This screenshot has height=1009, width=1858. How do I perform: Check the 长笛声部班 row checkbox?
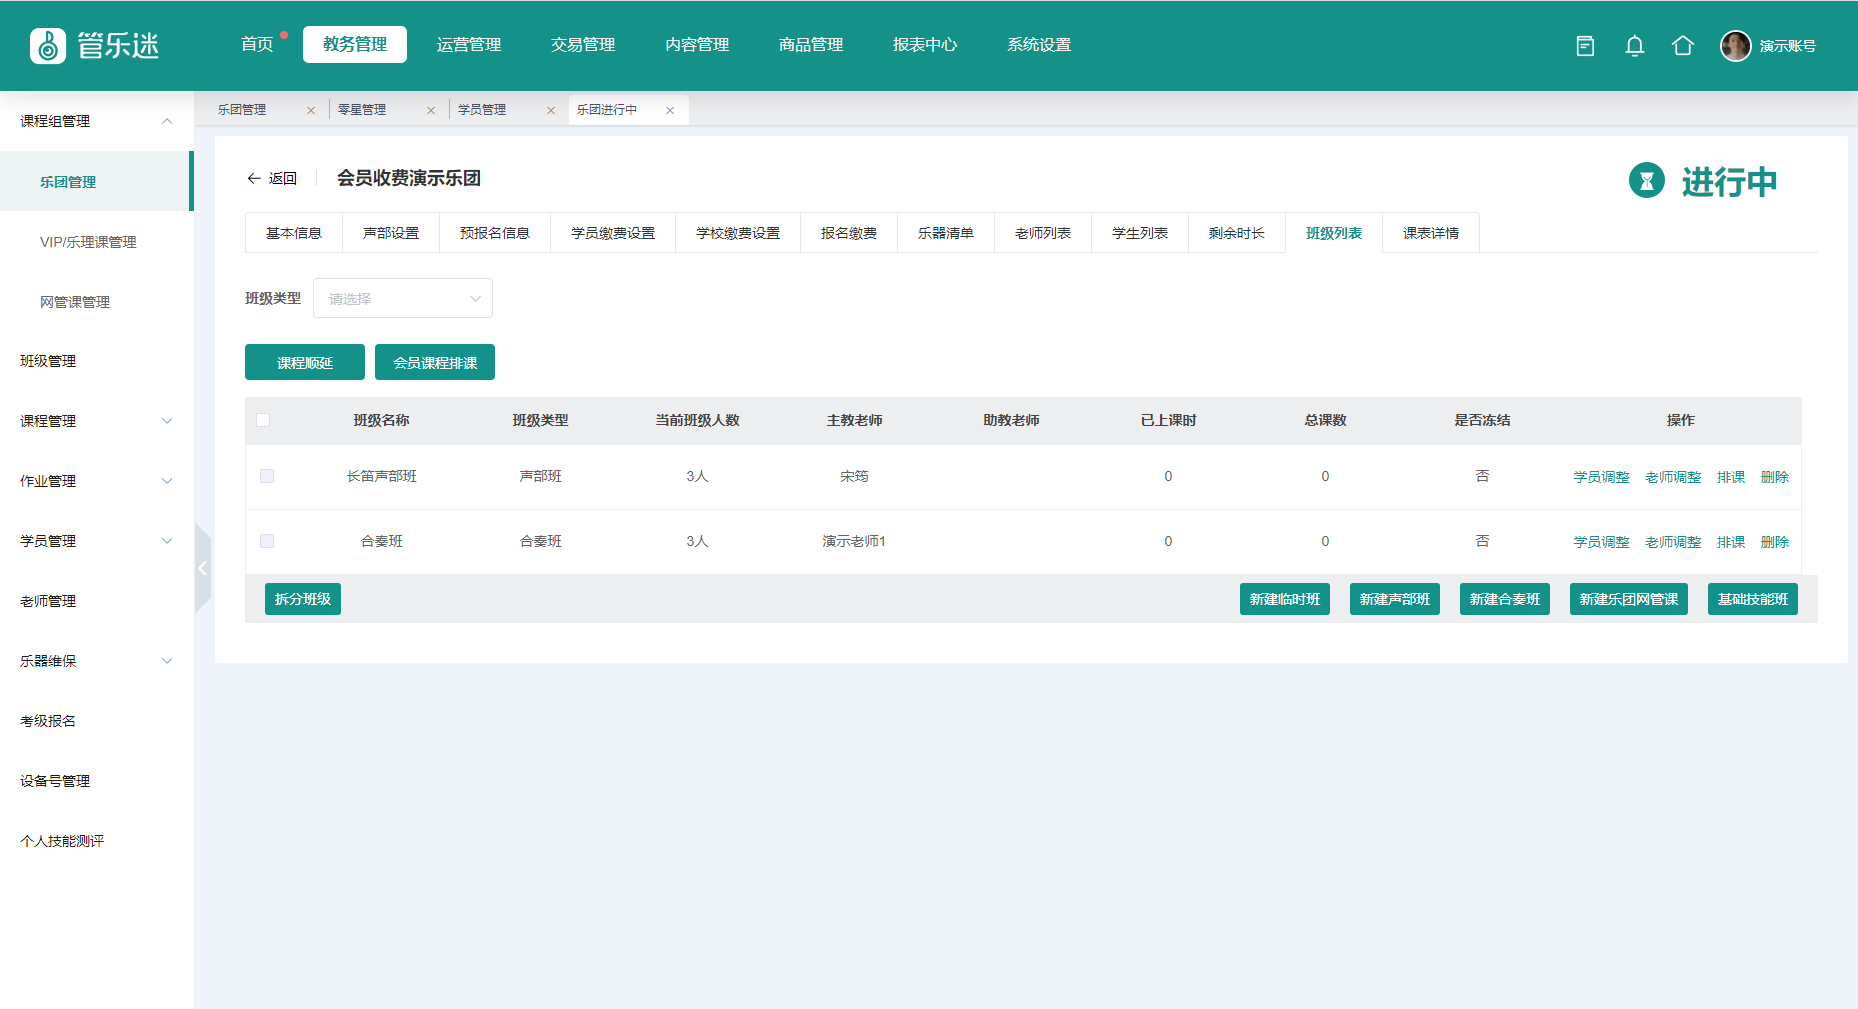click(267, 476)
